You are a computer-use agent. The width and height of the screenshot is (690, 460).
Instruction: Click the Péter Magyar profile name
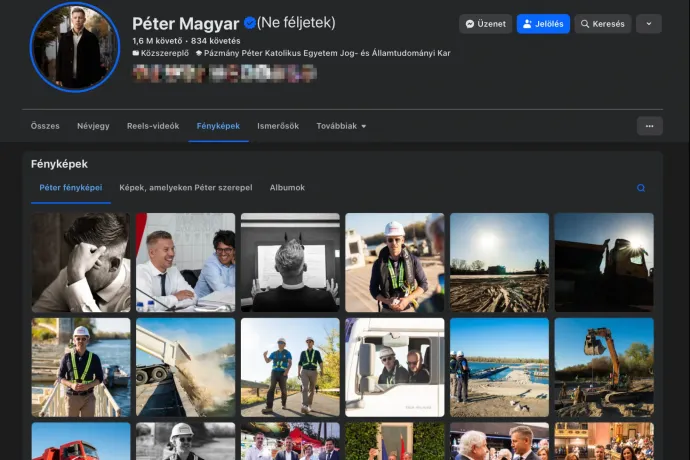185,23
